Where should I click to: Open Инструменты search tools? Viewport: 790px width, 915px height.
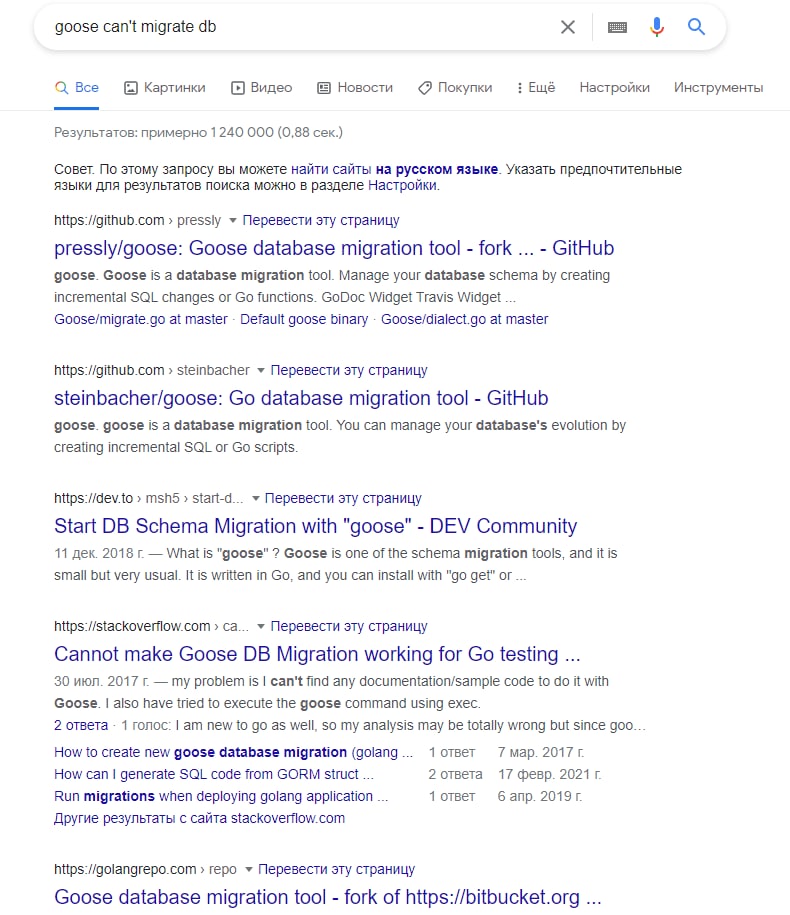pyautogui.click(x=718, y=88)
